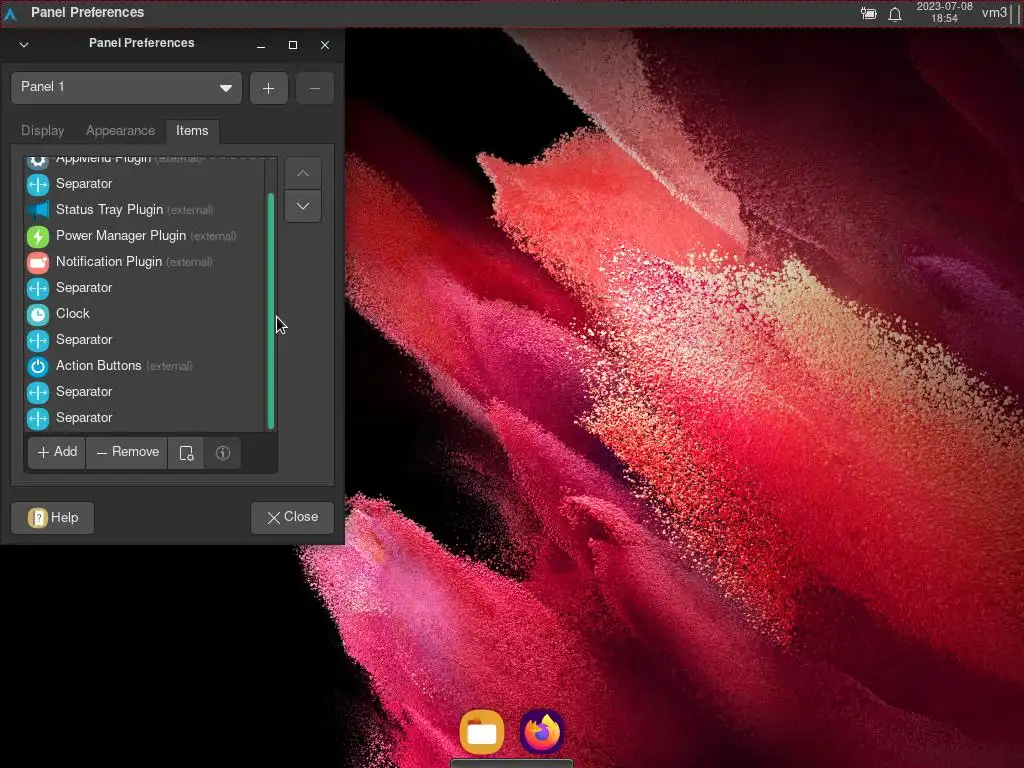This screenshot has height=768, width=1024.
Task: Launch file manager from the dock
Action: tap(482, 732)
